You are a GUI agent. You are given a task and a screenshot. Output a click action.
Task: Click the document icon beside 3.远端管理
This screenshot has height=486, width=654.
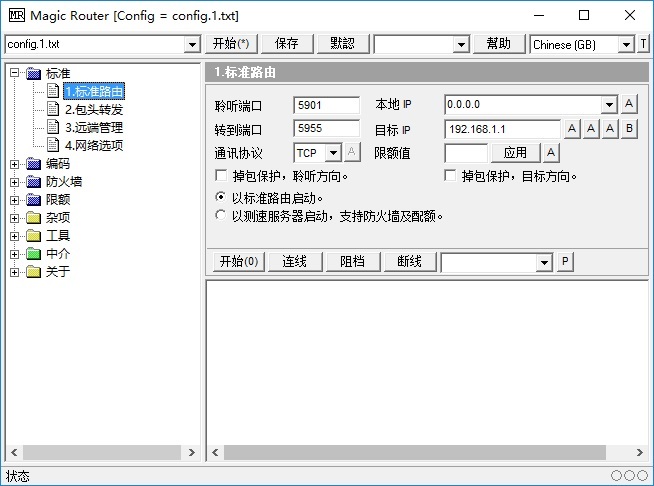53,127
